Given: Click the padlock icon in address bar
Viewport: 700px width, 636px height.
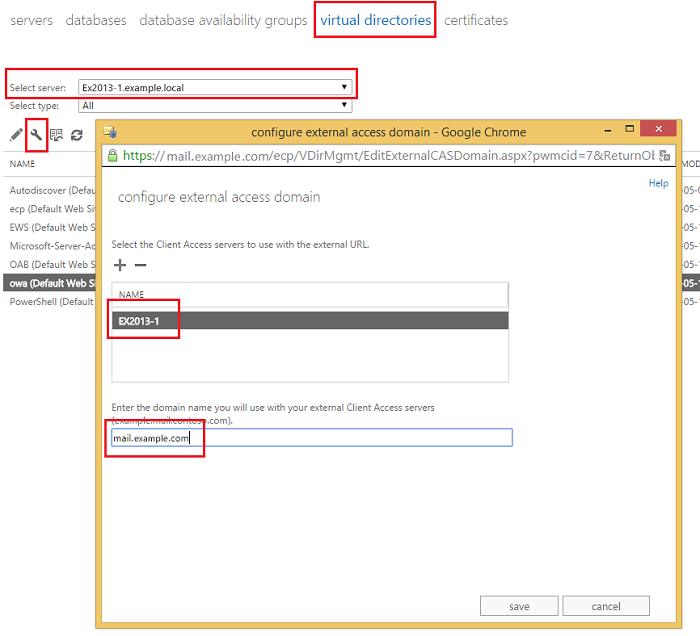Looking at the screenshot, I should click(112, 156).
